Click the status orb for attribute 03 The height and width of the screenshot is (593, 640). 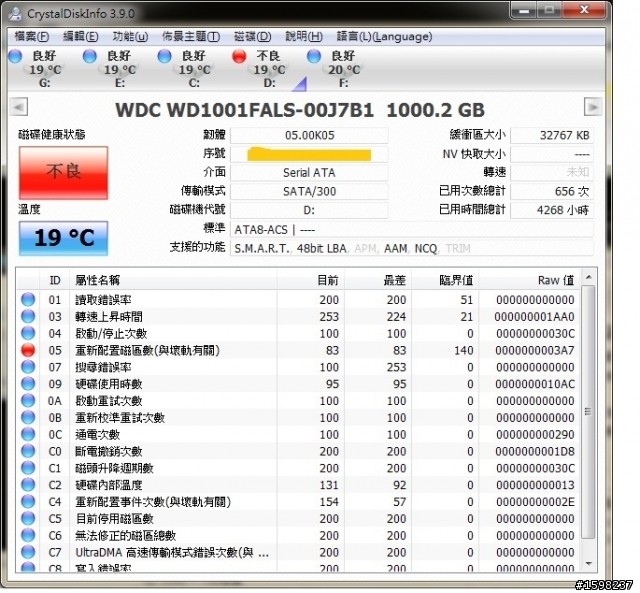[28, 316]
